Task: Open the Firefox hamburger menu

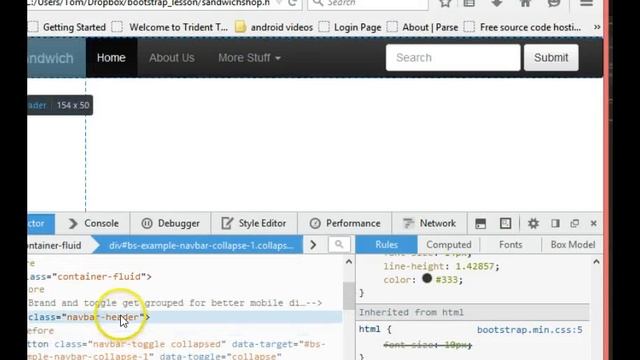Action: point(587,3)
